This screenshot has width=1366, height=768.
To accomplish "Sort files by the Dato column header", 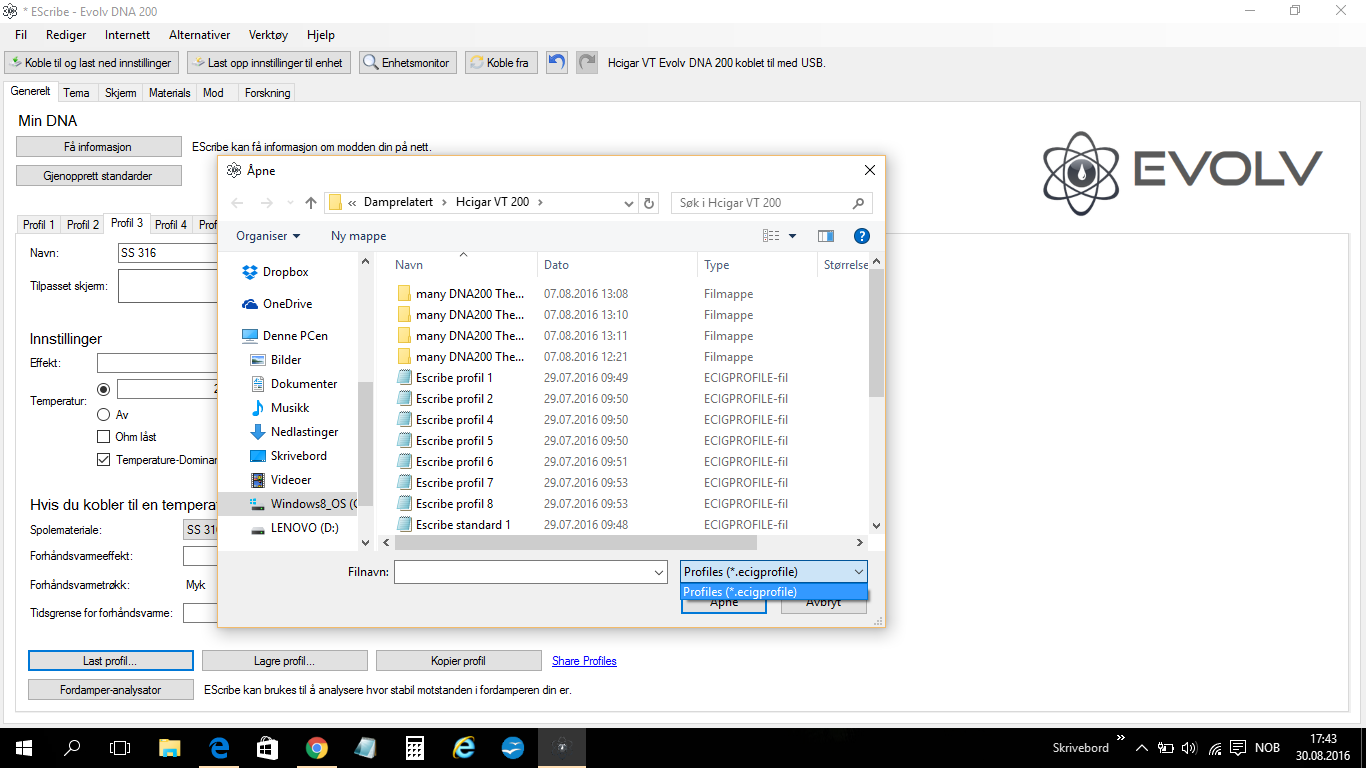I will point(617,265).
